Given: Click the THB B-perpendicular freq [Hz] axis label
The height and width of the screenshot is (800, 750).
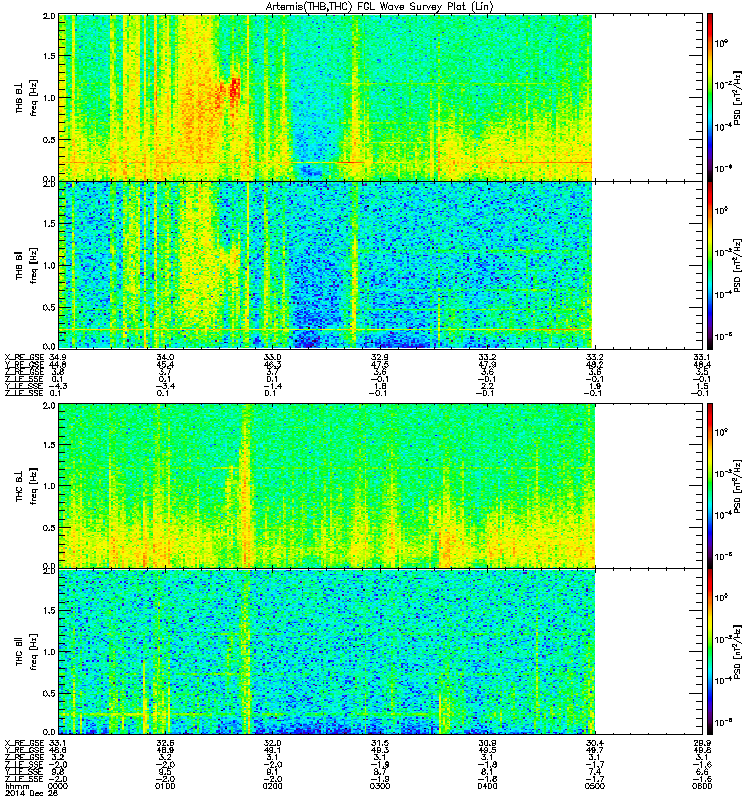Looking at the screenshot, I should [x=34, y=97].
